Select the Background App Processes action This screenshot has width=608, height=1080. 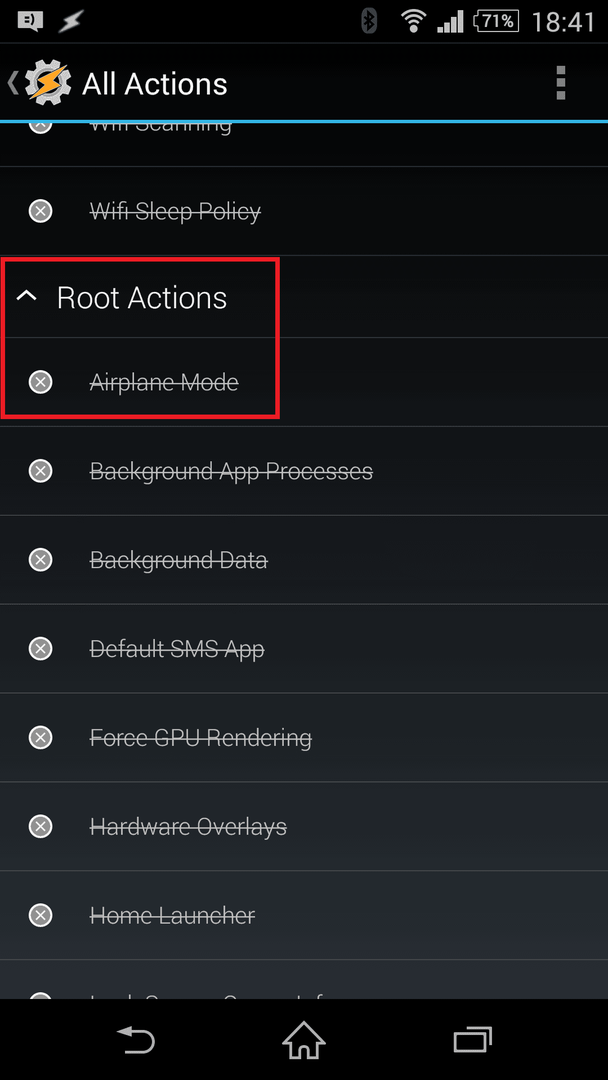pos(304,471)
